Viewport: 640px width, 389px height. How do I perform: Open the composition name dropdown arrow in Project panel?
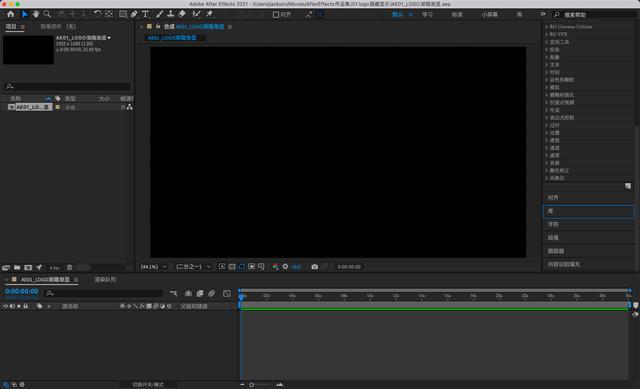109,38
